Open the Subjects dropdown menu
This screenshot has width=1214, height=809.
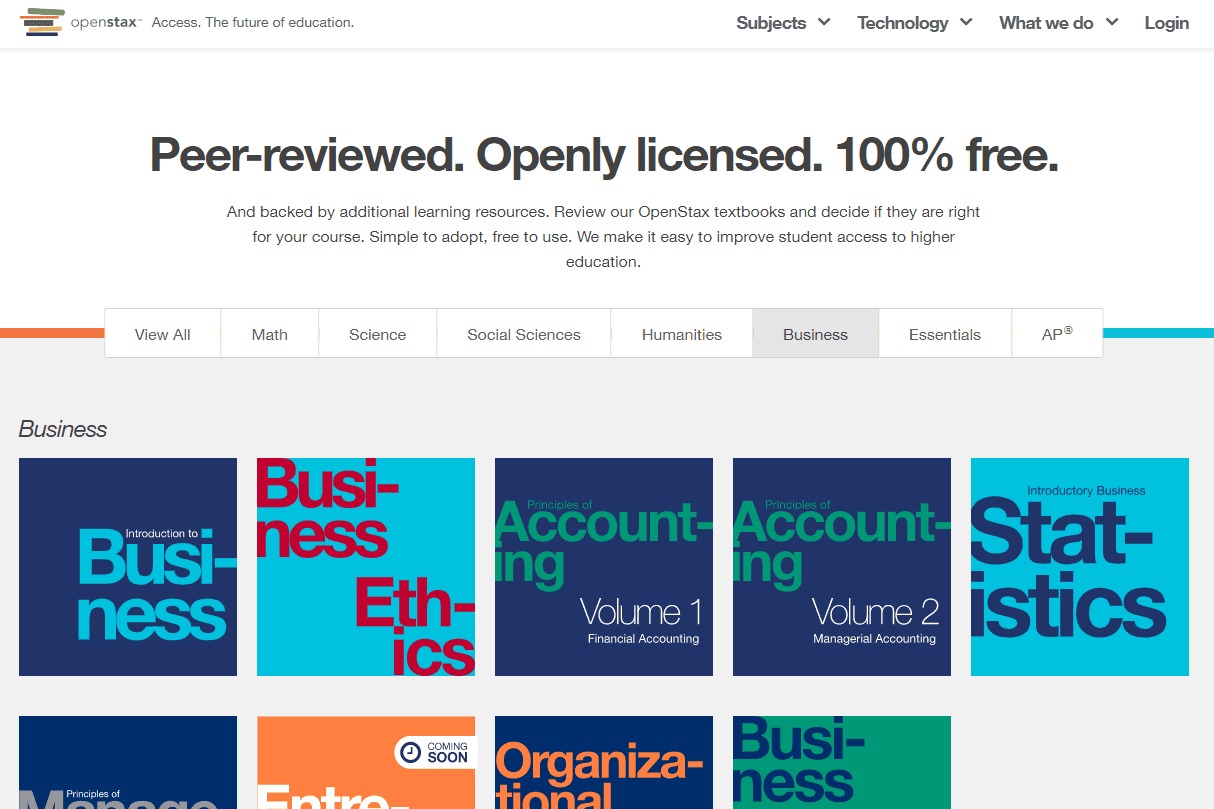782,22
